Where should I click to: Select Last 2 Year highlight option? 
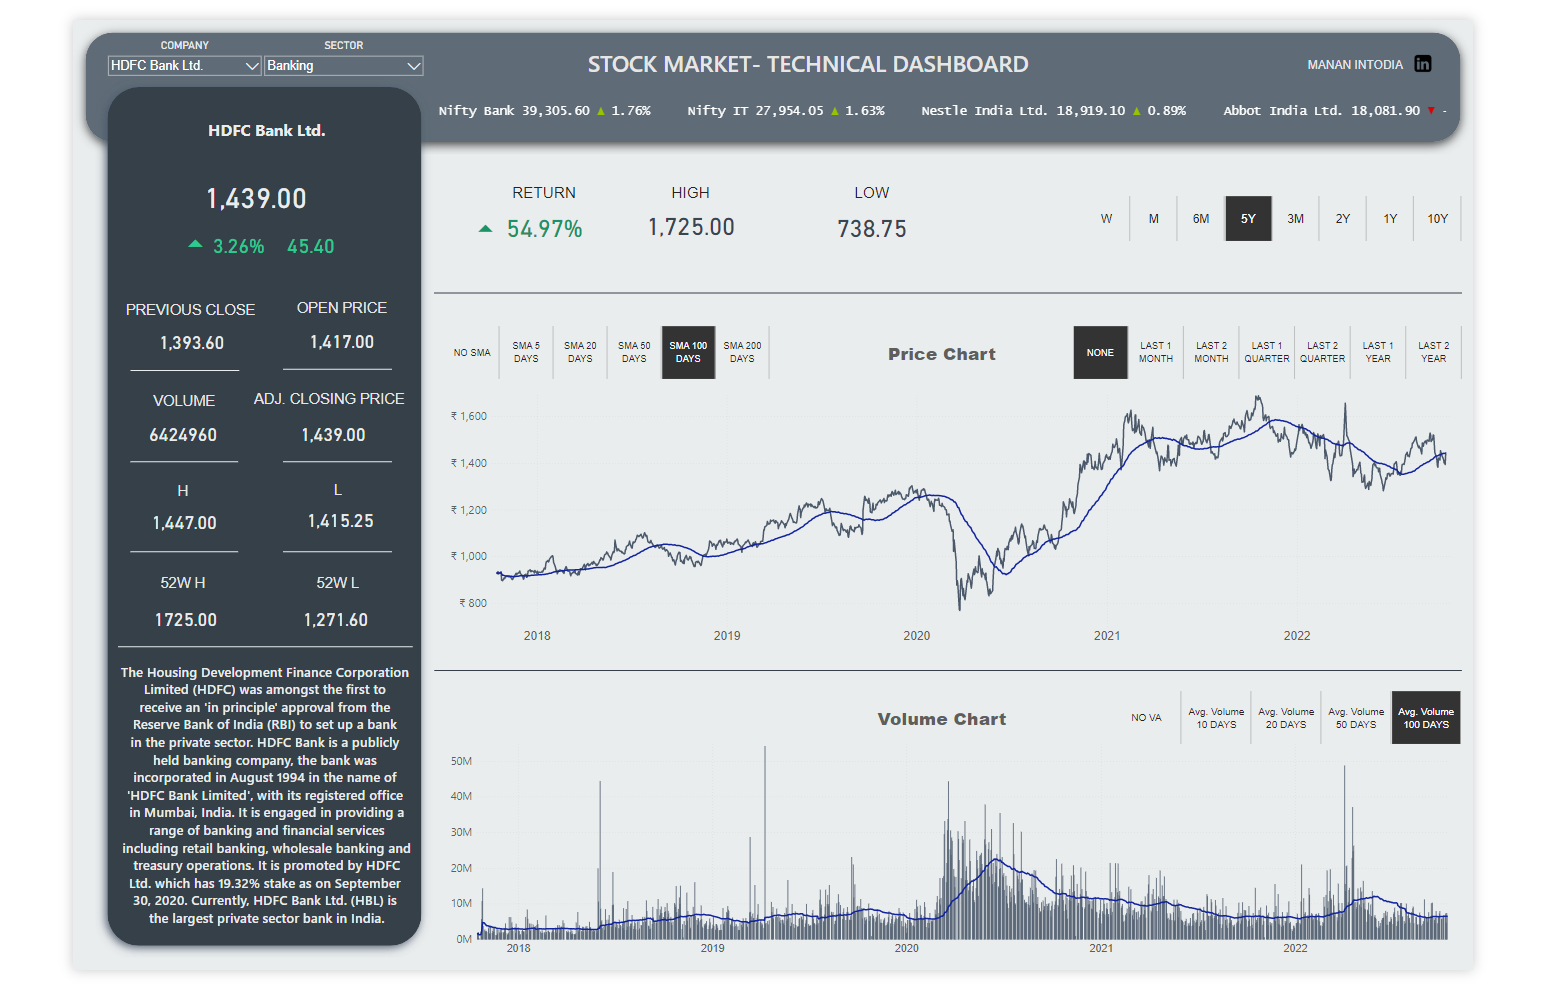[1433, 352]
